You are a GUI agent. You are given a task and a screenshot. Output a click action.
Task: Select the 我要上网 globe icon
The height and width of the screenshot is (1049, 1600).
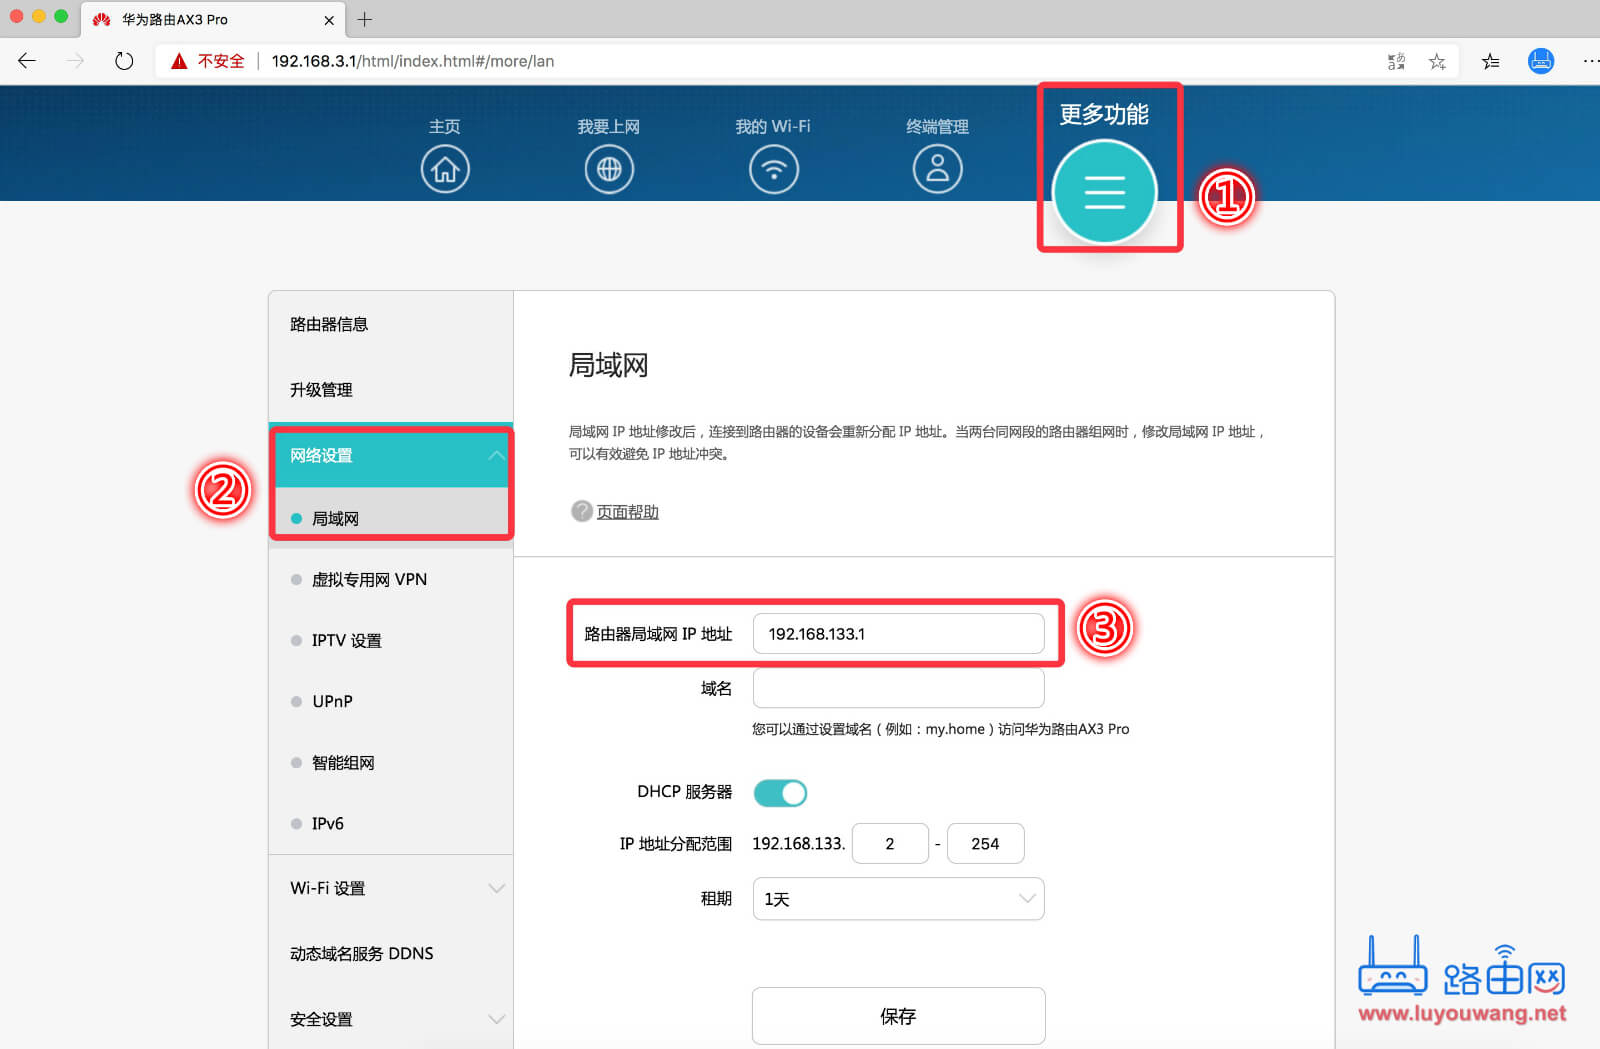[x=609, y=168]
